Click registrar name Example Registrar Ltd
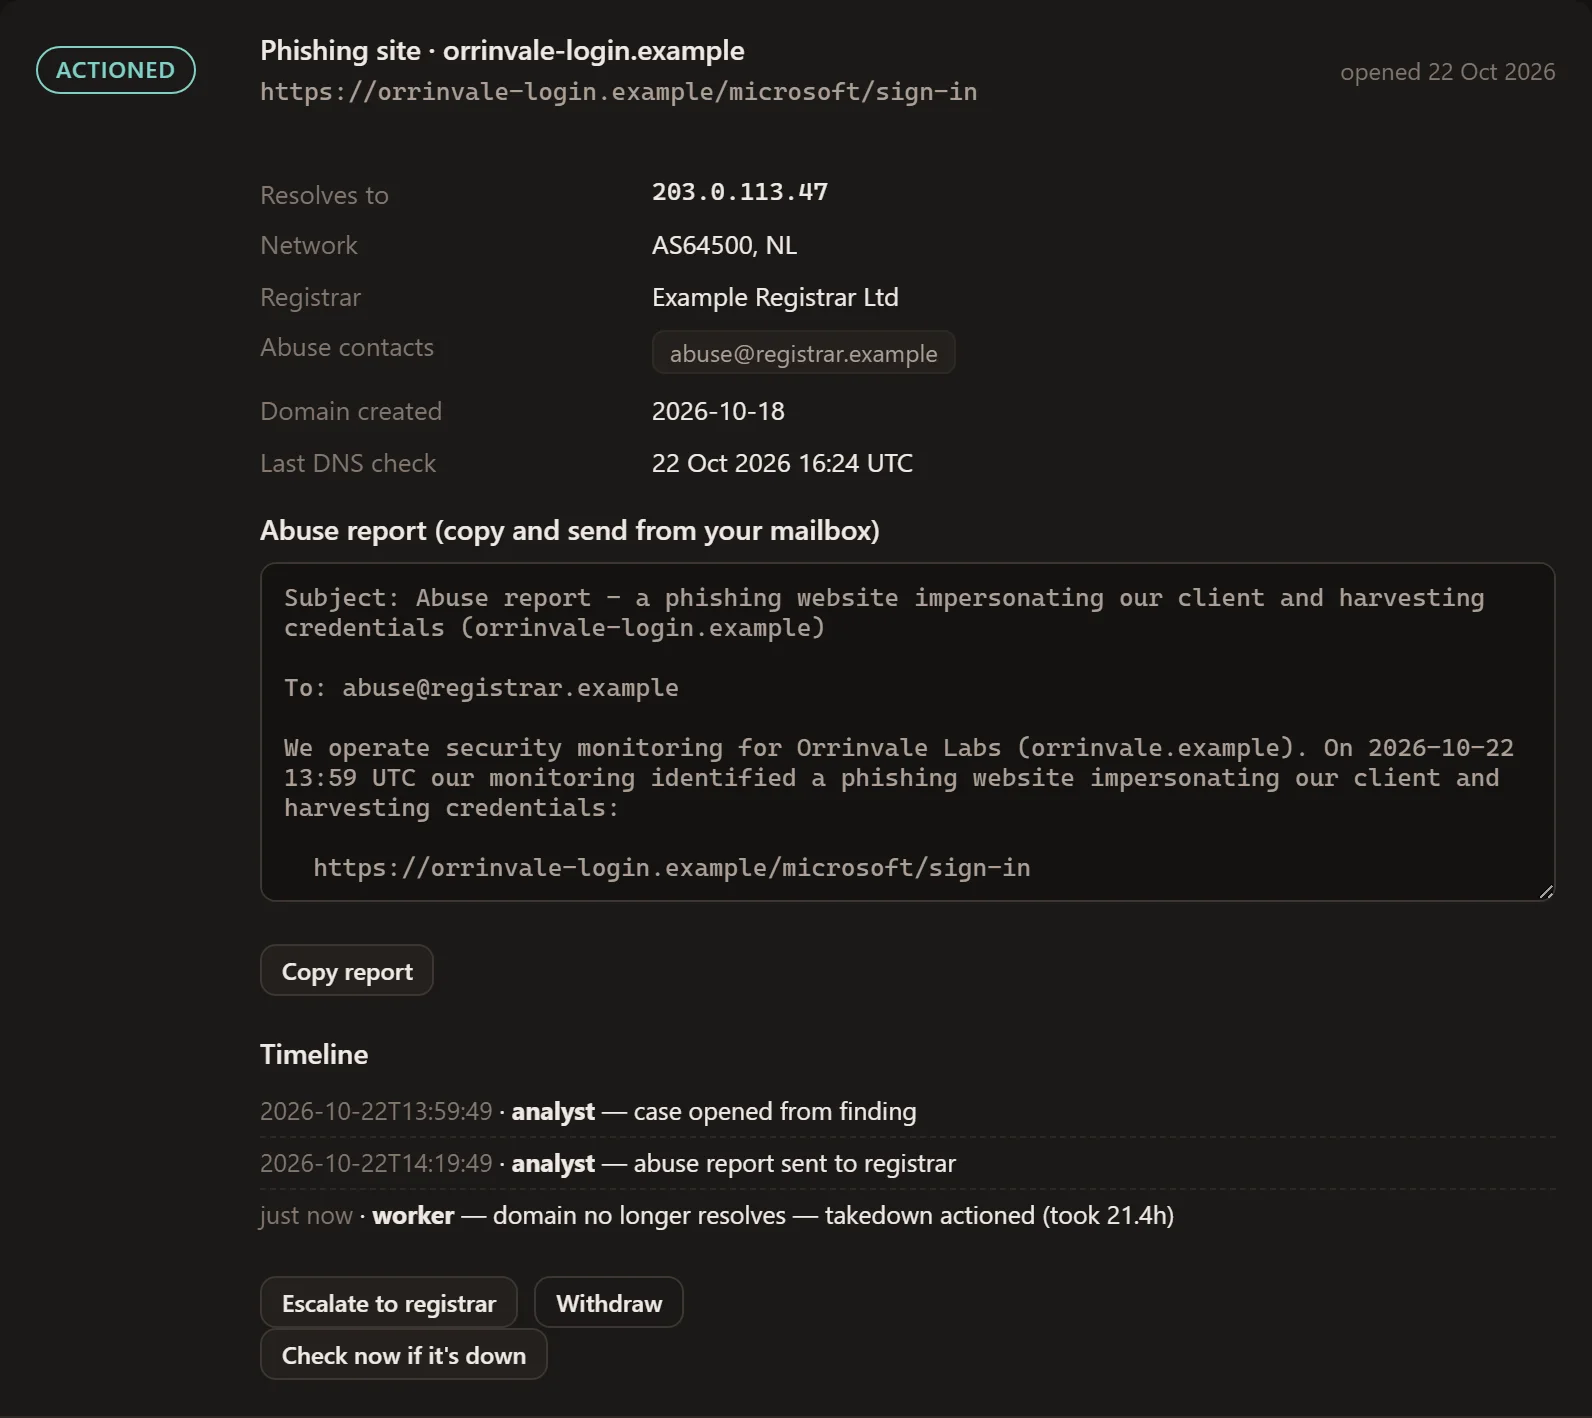 (x=775, y=297)
